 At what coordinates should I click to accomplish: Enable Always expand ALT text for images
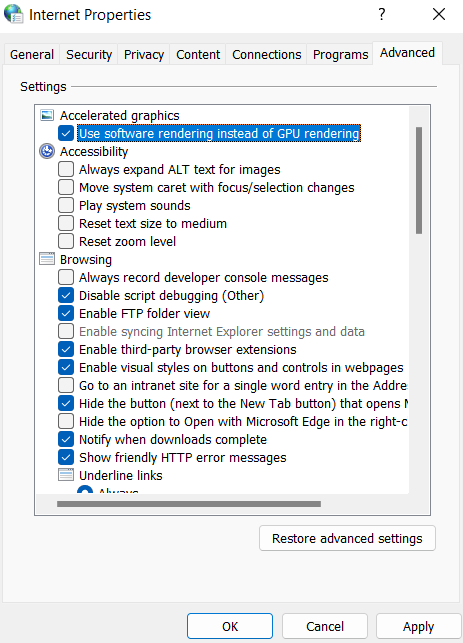tap(66, 169)
